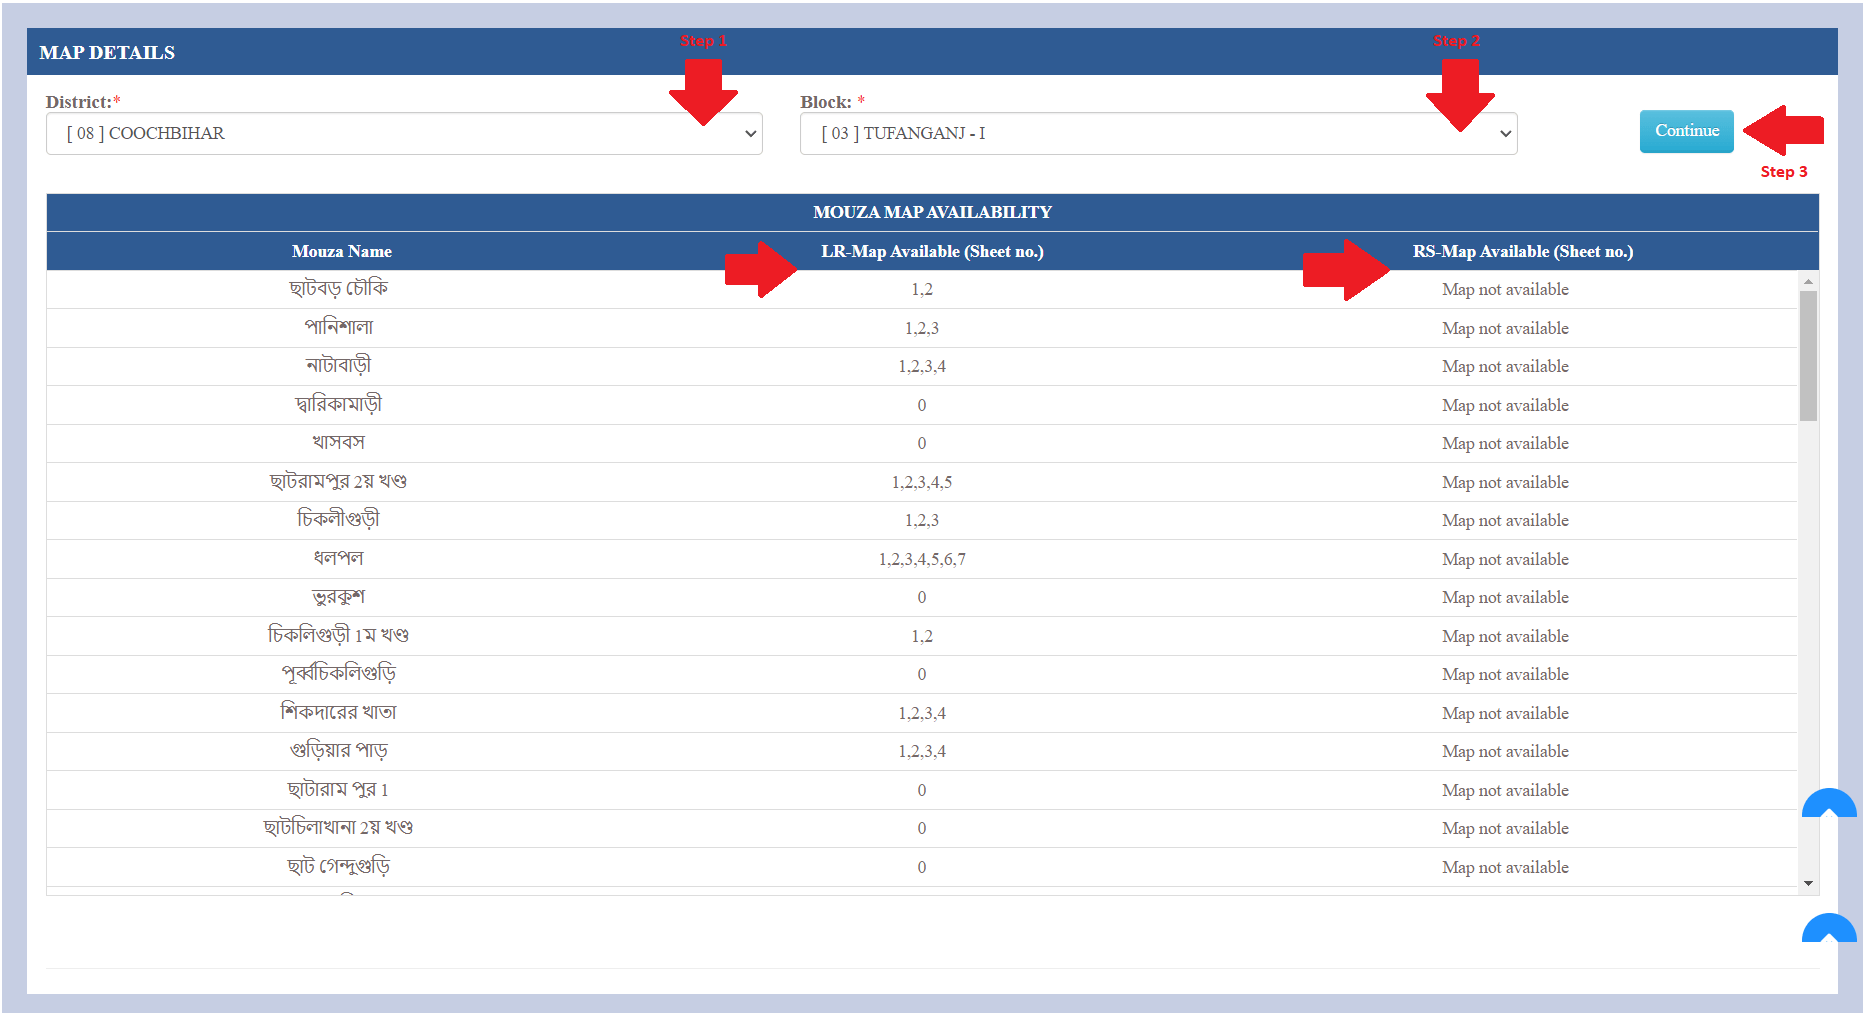
Task: Select the RS-Map Available (Sheet no.) header
Action: click(1522, 252)
